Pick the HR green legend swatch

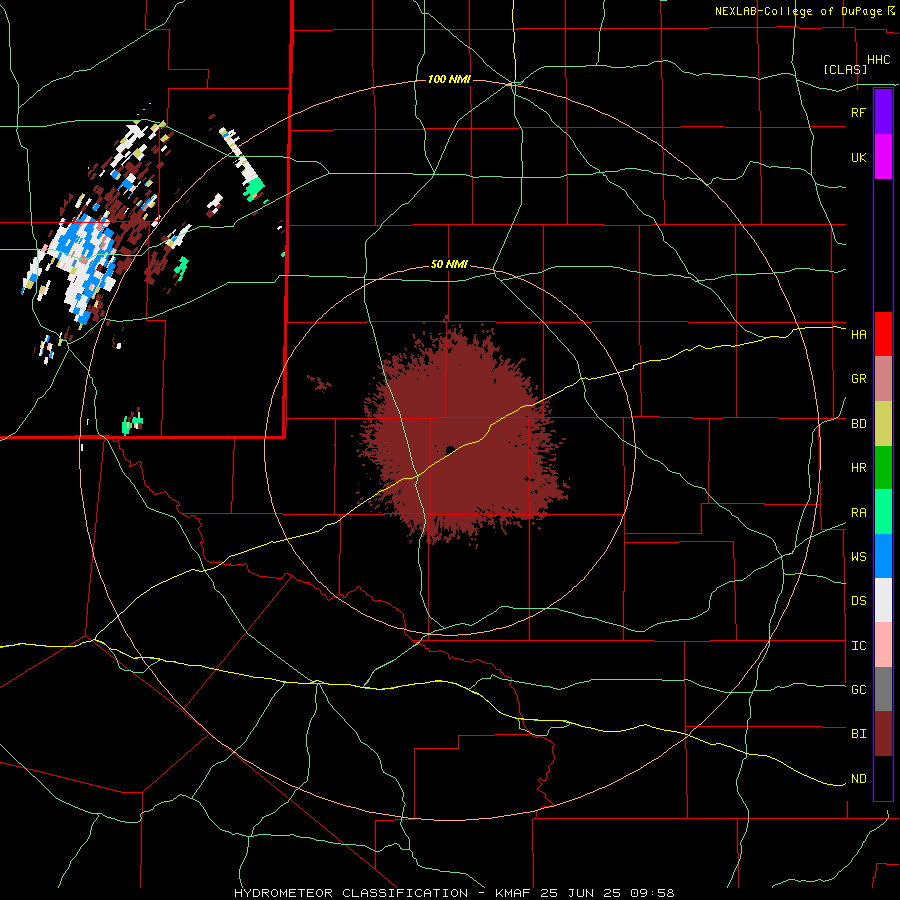[883, 467]
